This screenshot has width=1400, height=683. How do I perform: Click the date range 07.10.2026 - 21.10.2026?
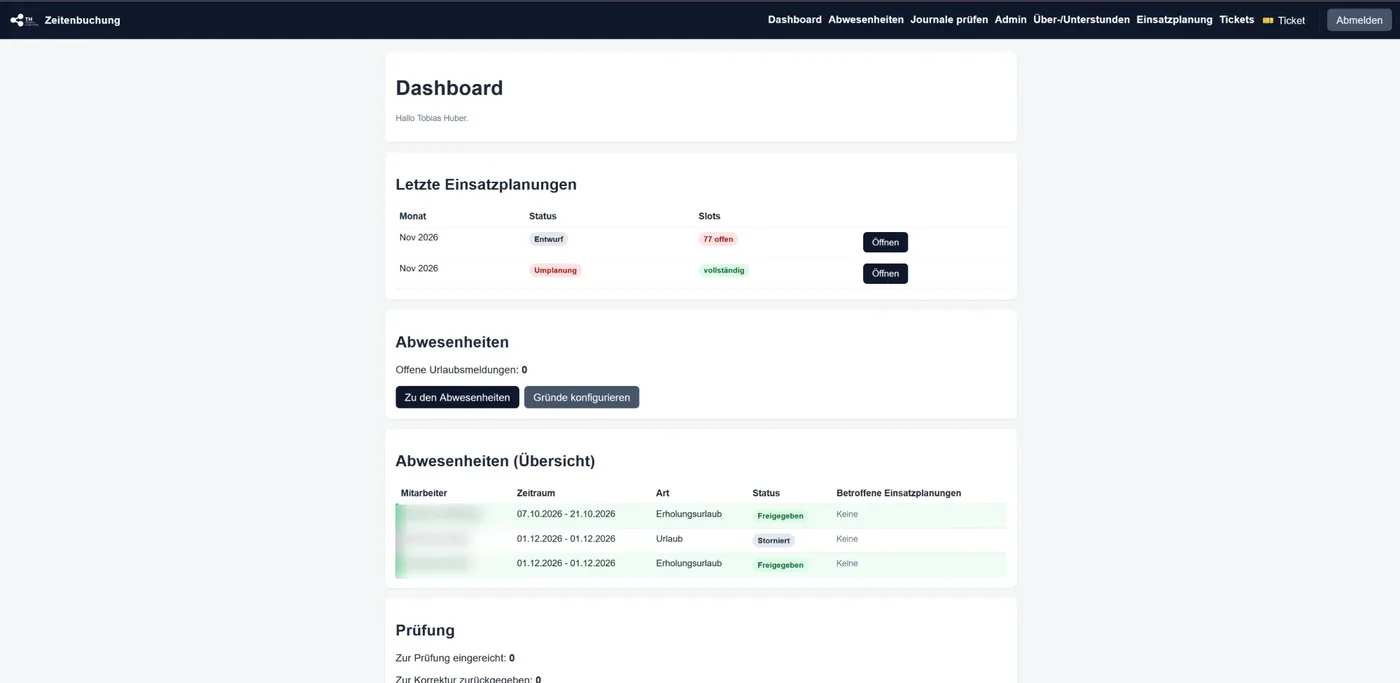click(566, 514)
